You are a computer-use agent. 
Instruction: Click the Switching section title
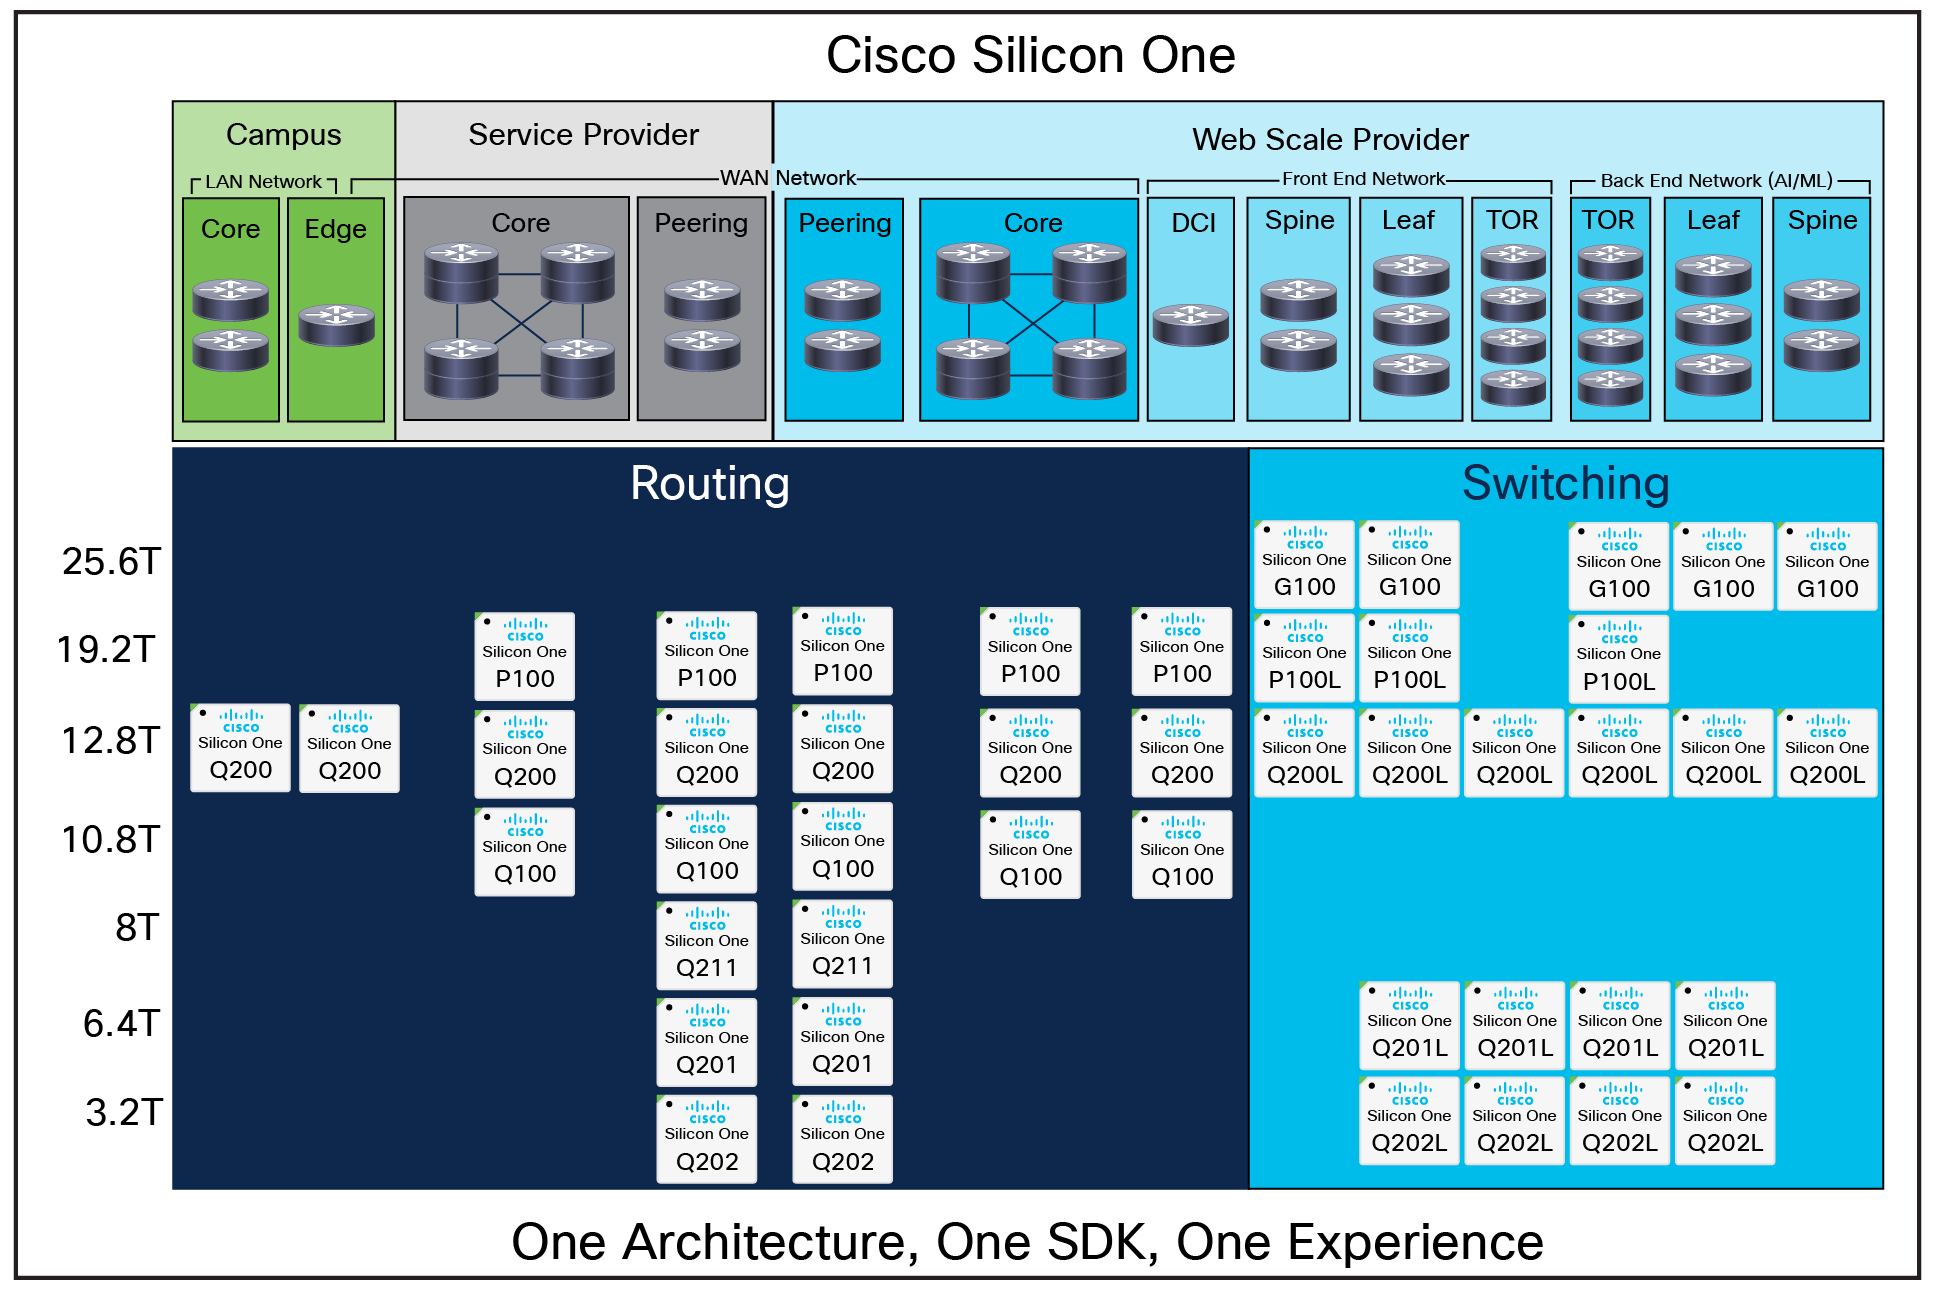tap(1566, 484)
